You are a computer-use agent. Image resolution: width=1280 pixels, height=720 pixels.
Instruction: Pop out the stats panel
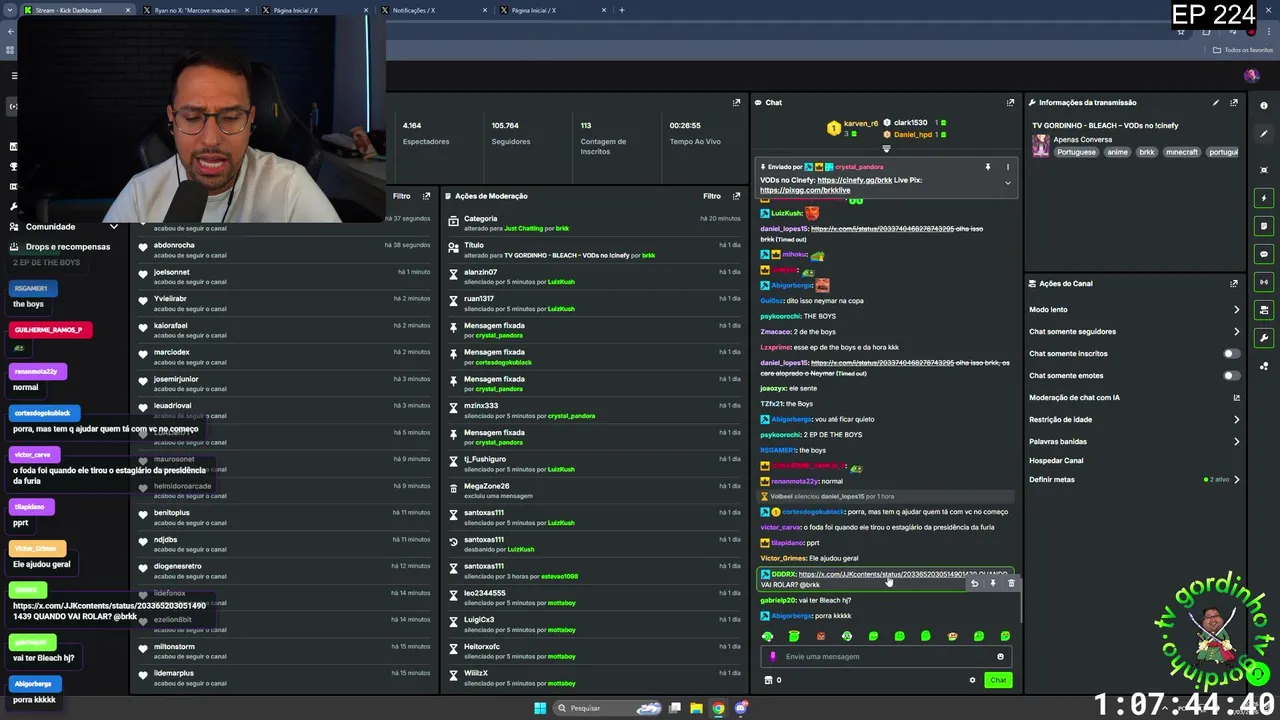(x=736, y=102)
